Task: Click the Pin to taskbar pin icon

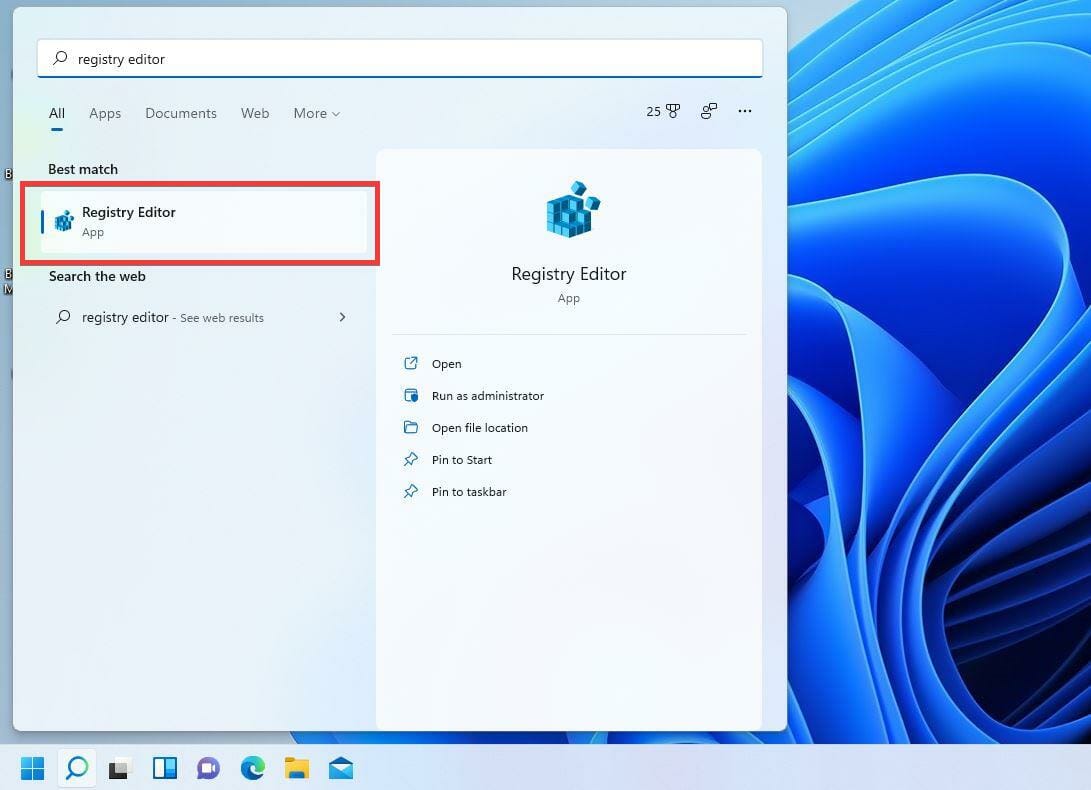Action: (x=411, y=491)
